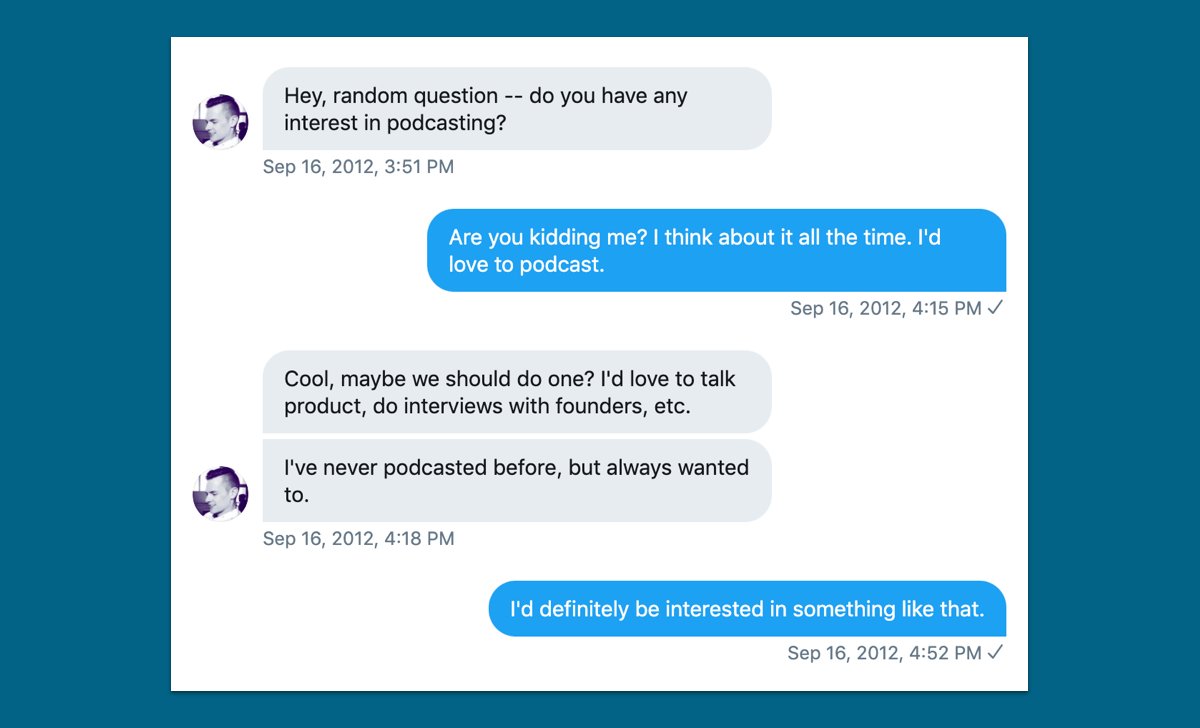The height and width of the screenshot is (728, 1200).
Task: Click the 'Sep 16, 2012, 3:51 PM' timestamp
Action: point(358,167)
